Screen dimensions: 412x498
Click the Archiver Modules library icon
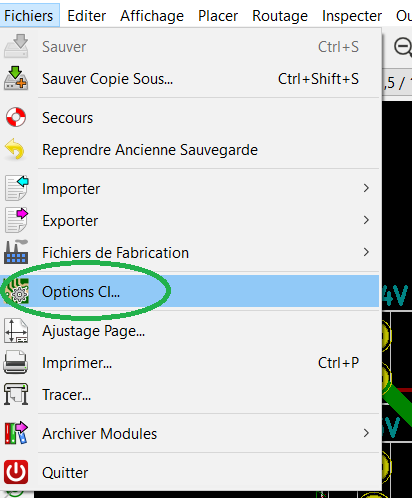pyautogui.click(x=16, y=433)
